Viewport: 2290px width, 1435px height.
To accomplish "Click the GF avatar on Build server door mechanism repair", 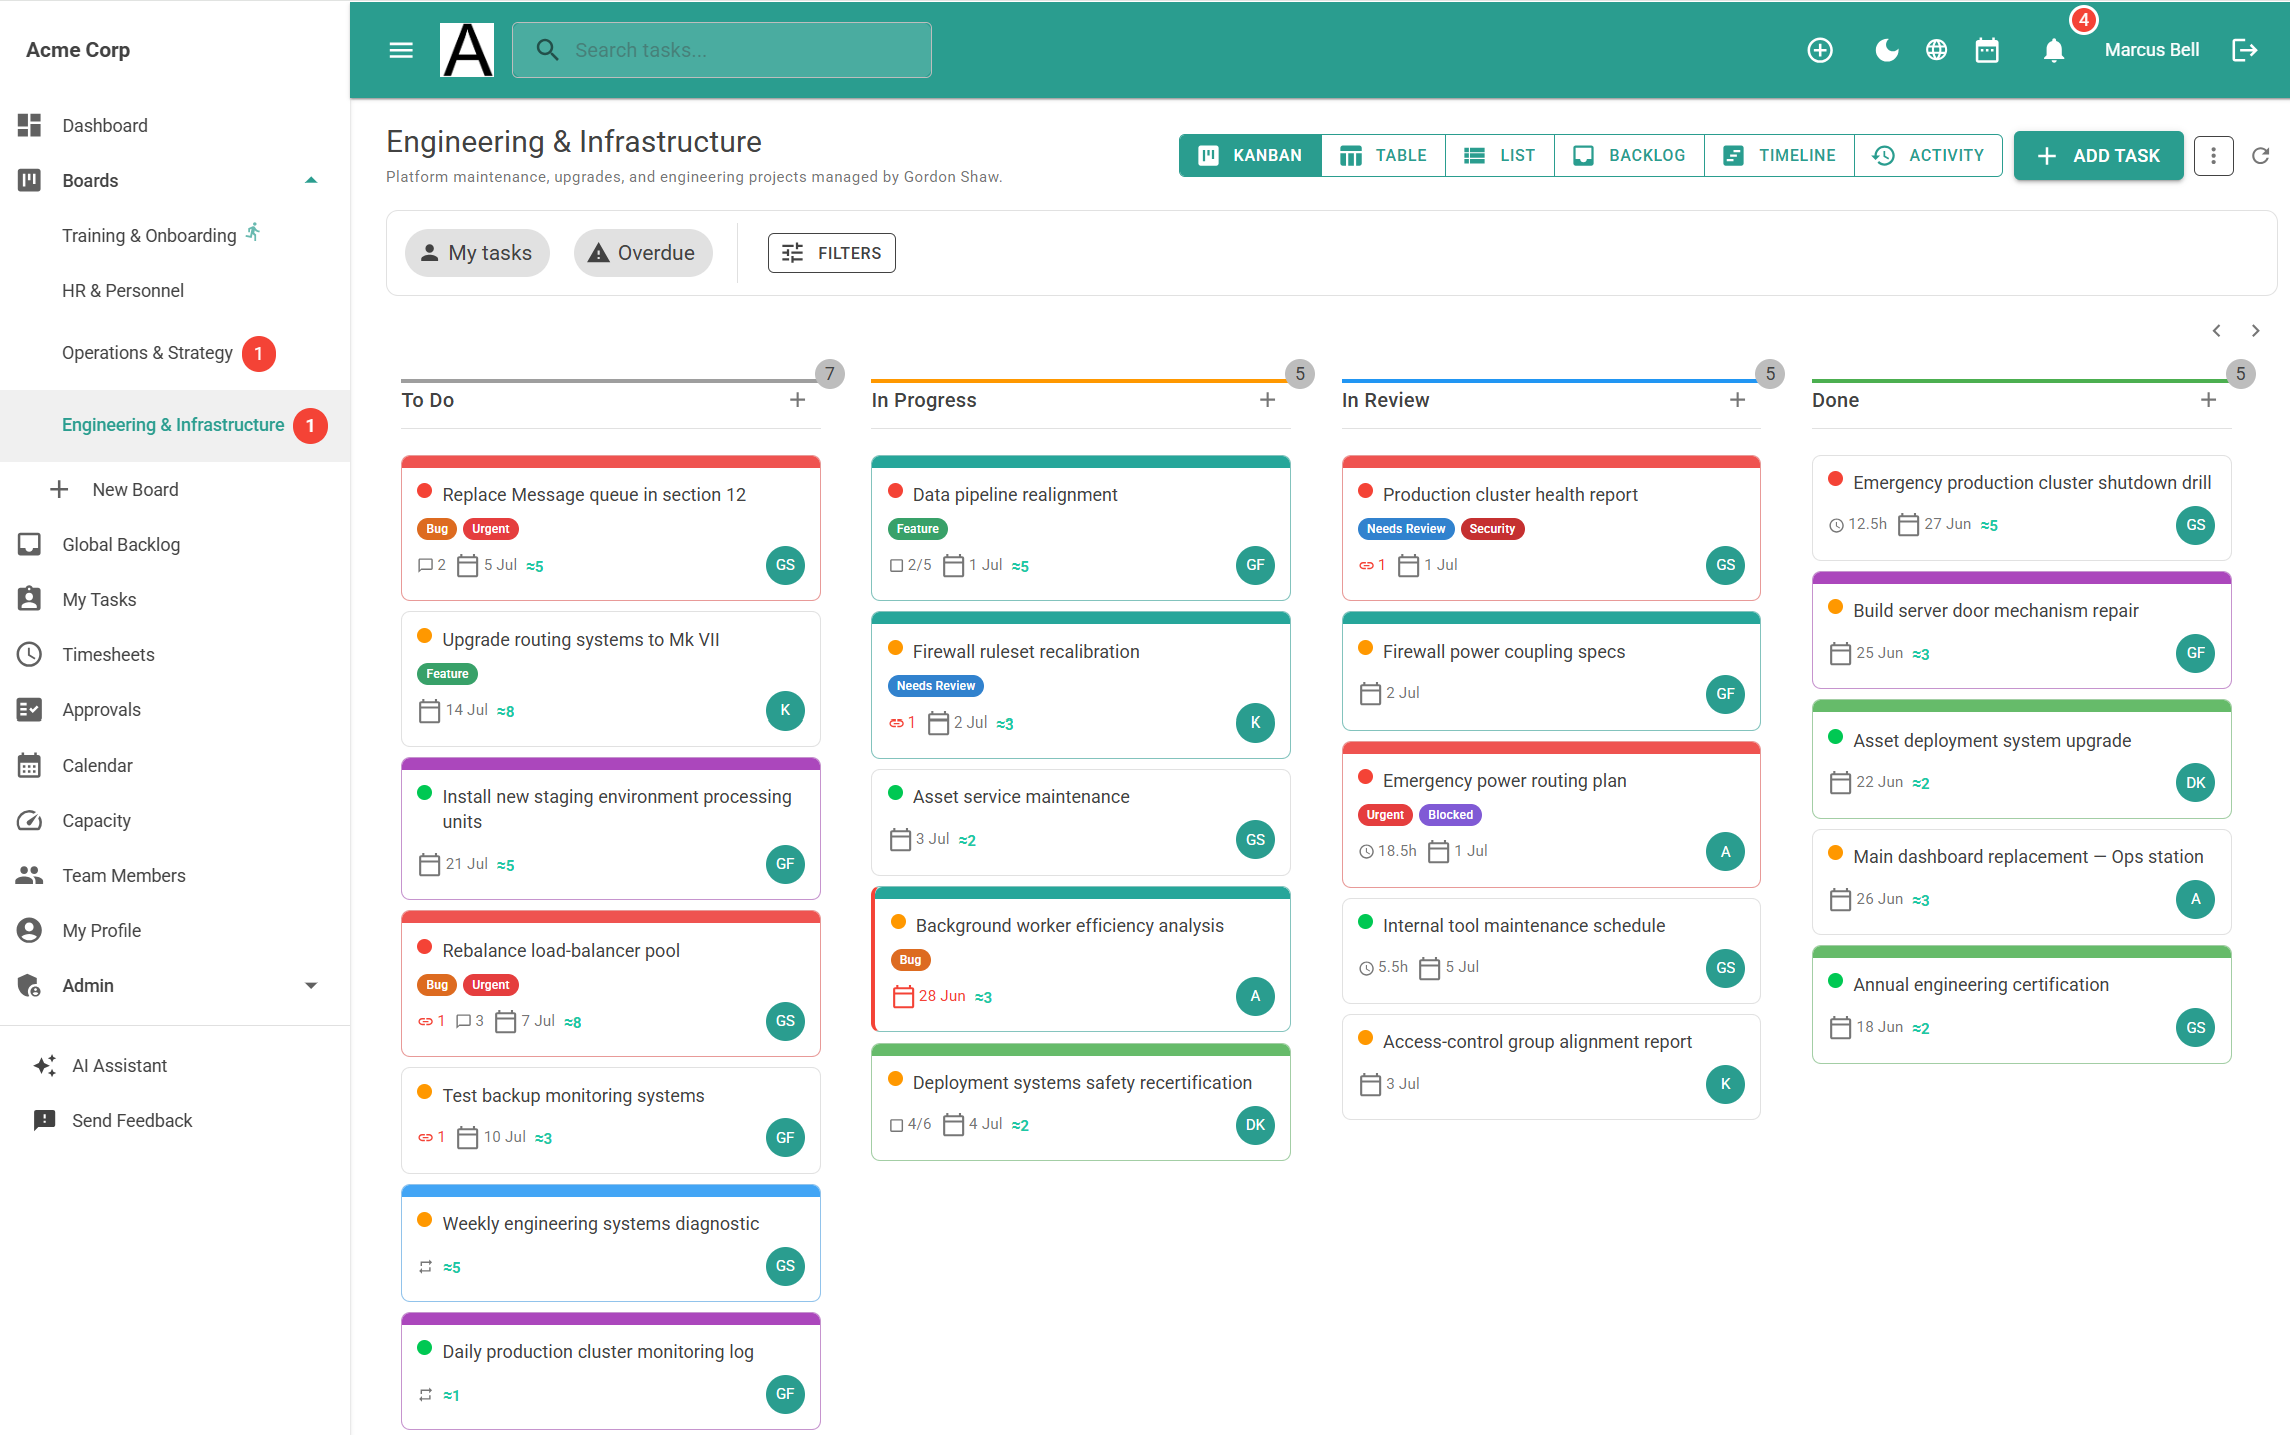I will (2195, 653).
